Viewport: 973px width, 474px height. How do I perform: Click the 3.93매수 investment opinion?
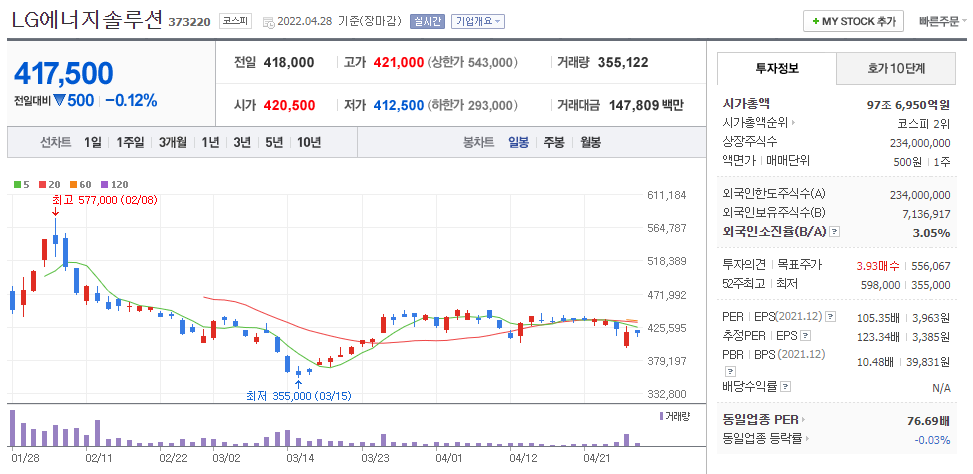click(877, 266)
